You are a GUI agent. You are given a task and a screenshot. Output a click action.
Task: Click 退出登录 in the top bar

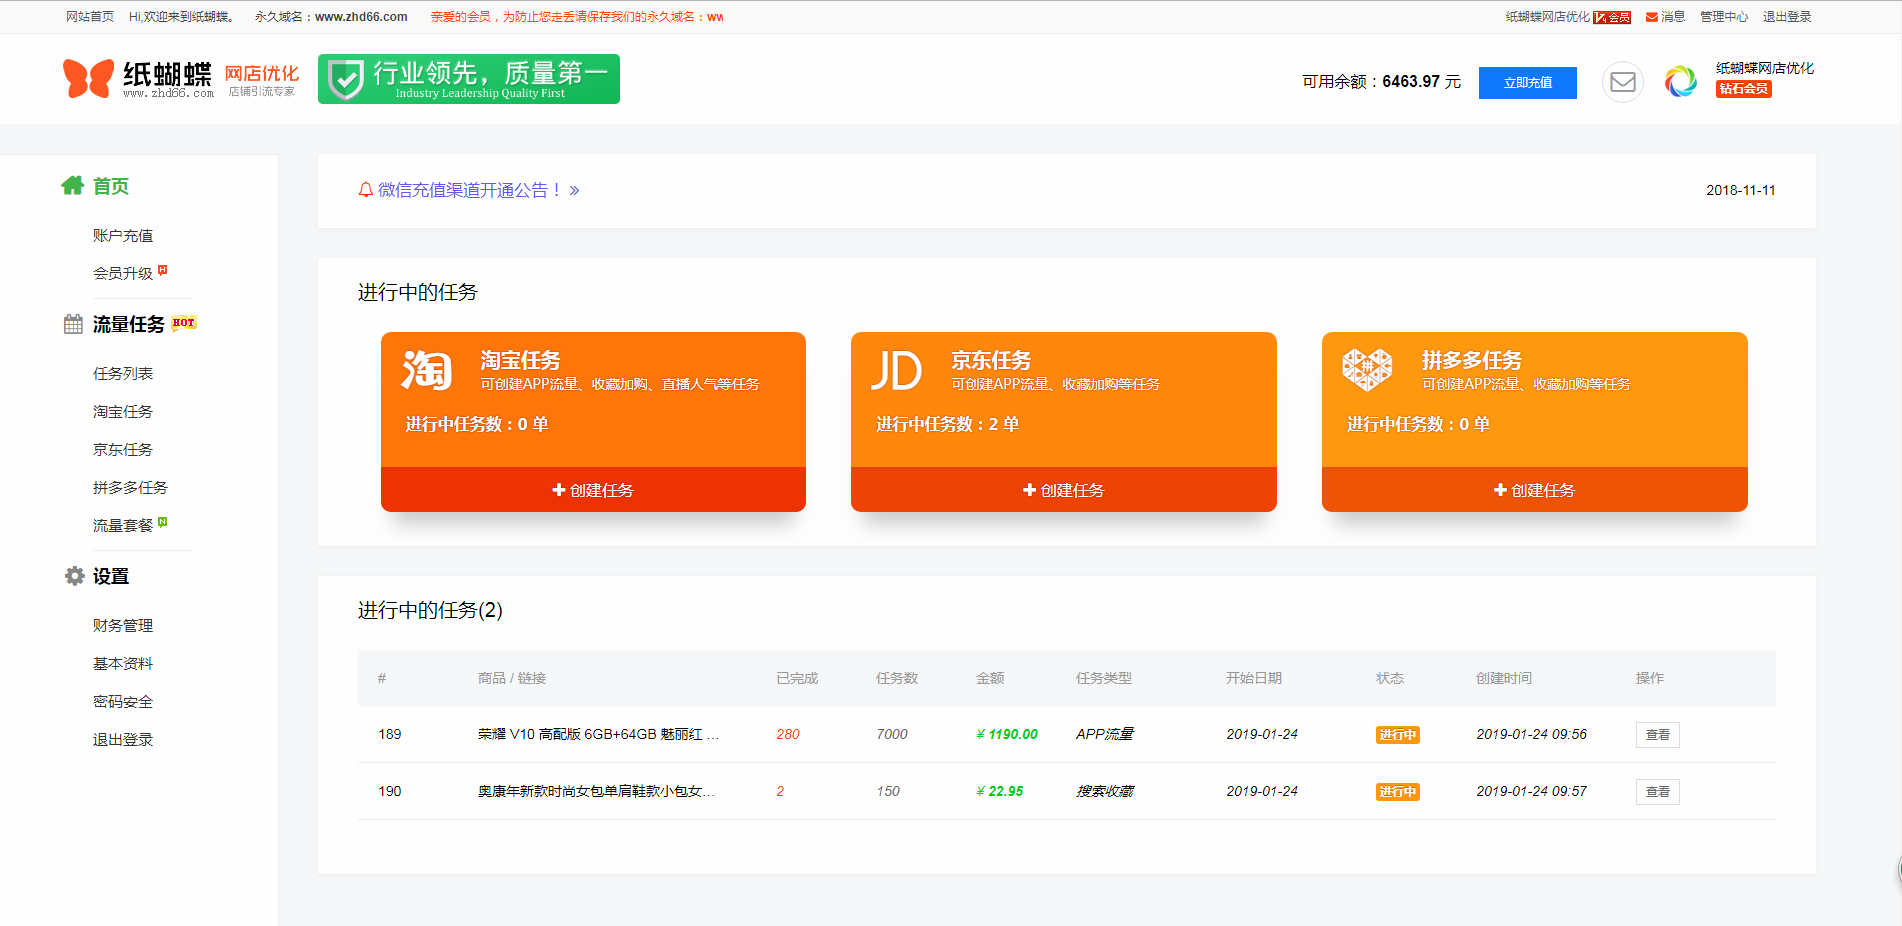click(1787, 17)
